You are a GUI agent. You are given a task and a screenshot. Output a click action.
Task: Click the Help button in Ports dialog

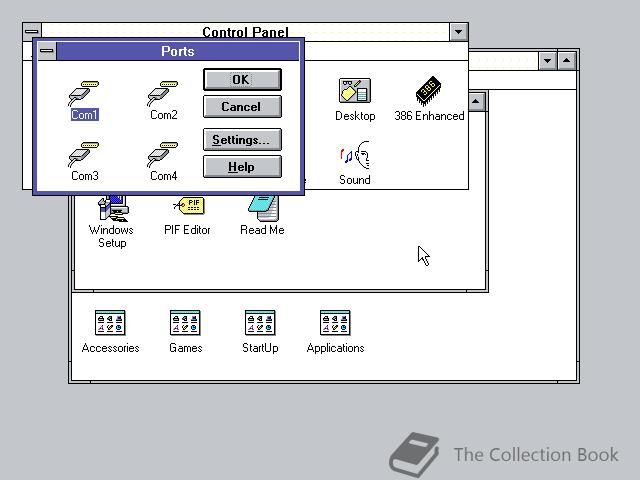pyautogui.click(x=242, y=167)
